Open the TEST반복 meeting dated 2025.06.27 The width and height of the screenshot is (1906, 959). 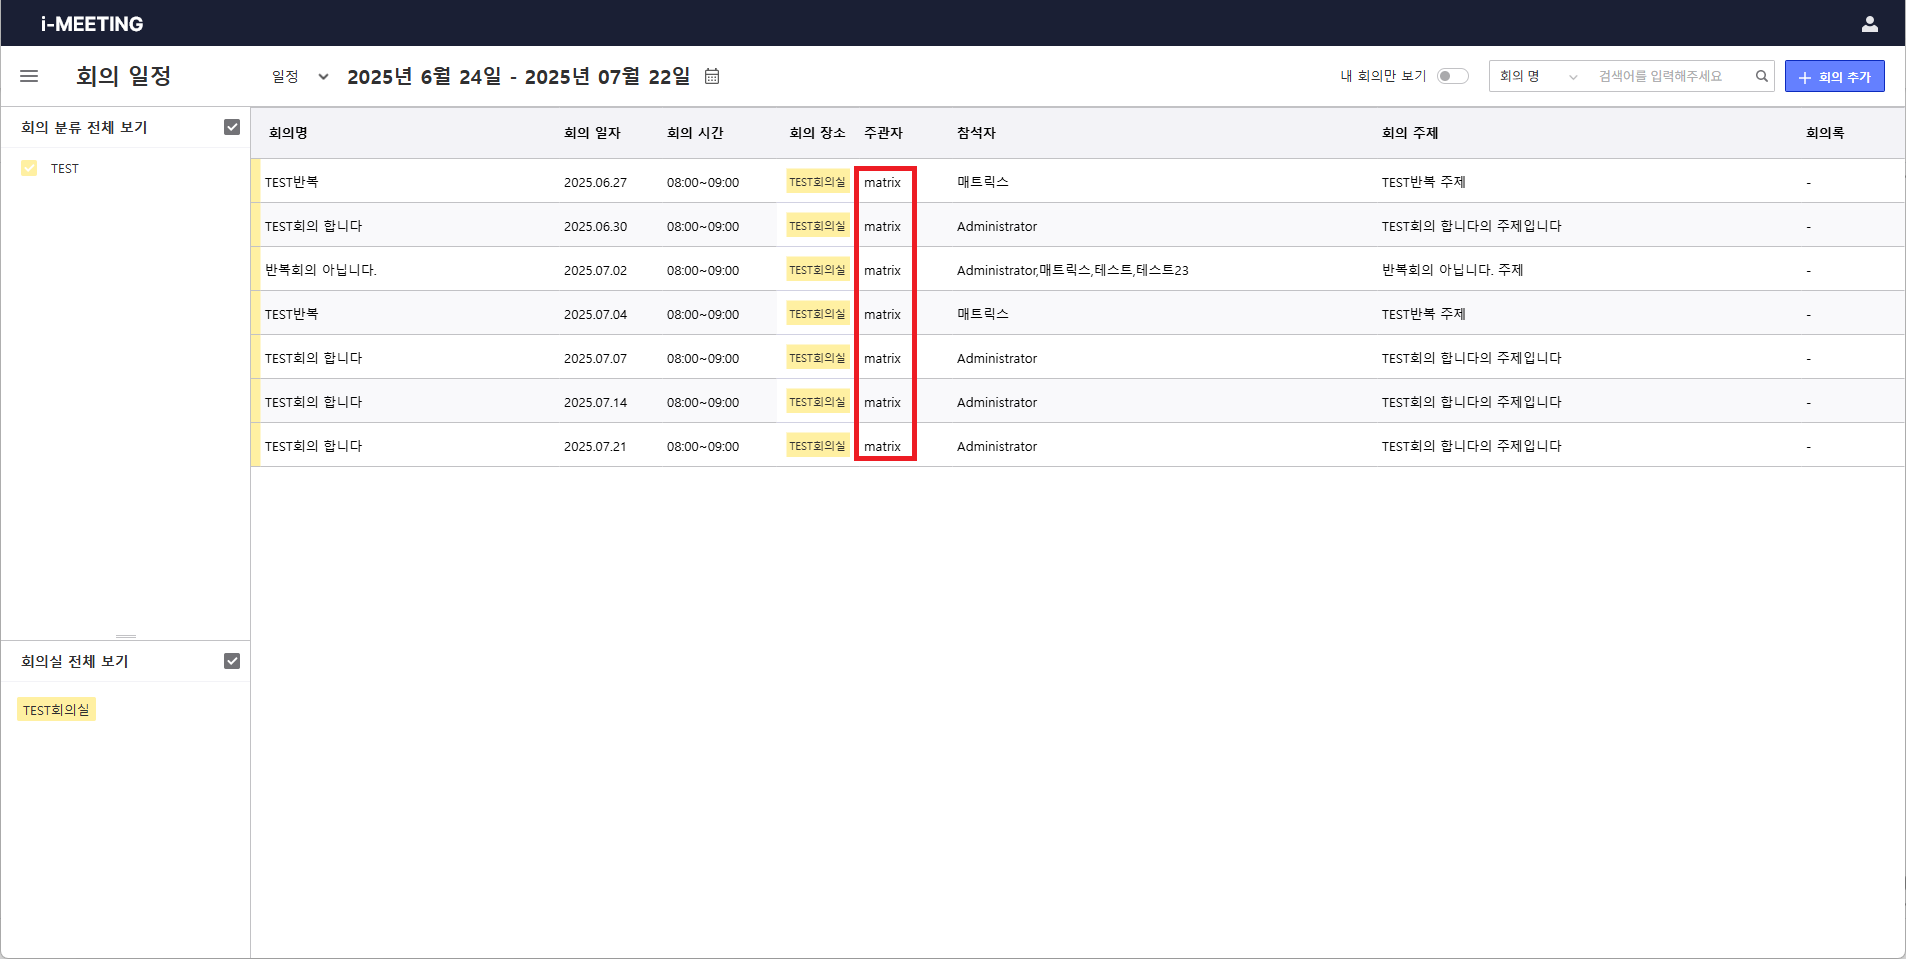click(291, 182)
